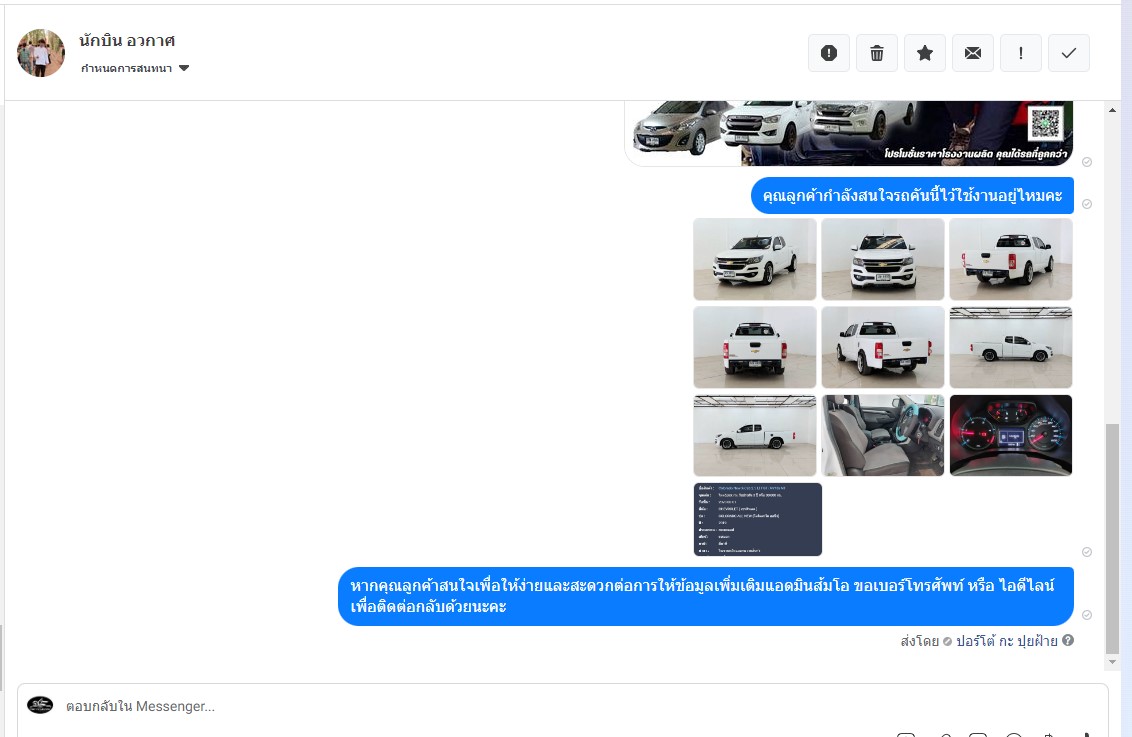Click the page avatar beside reply box

pos(40,705)
